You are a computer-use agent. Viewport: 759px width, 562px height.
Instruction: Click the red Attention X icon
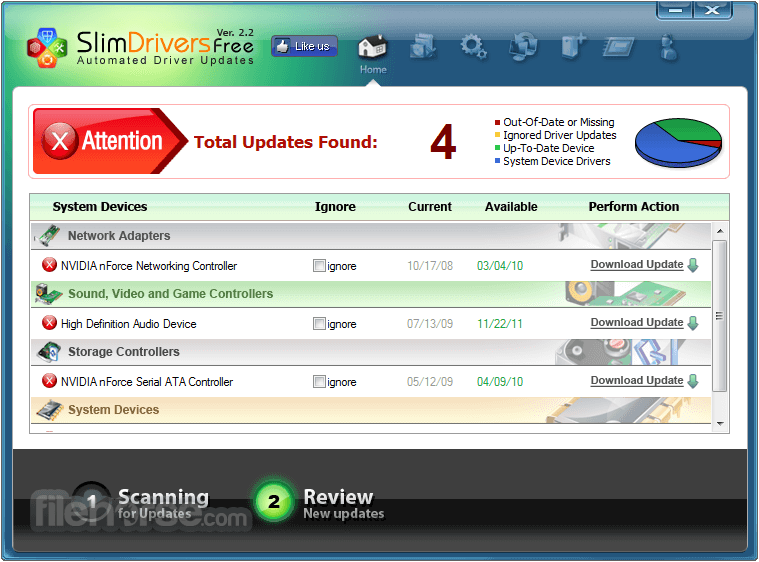[60, 141]
